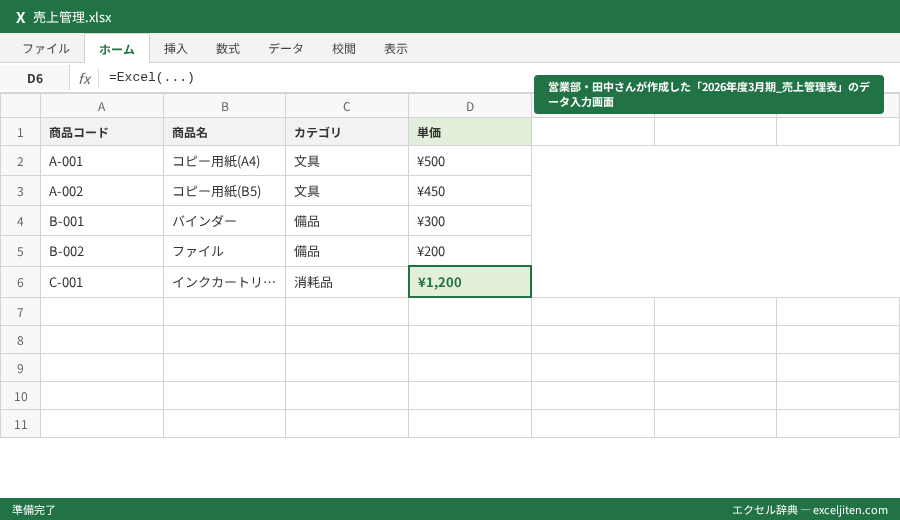Select the インクカートリ… cell
This screenshot has height=520, width=900.
[x=224, y=282]
